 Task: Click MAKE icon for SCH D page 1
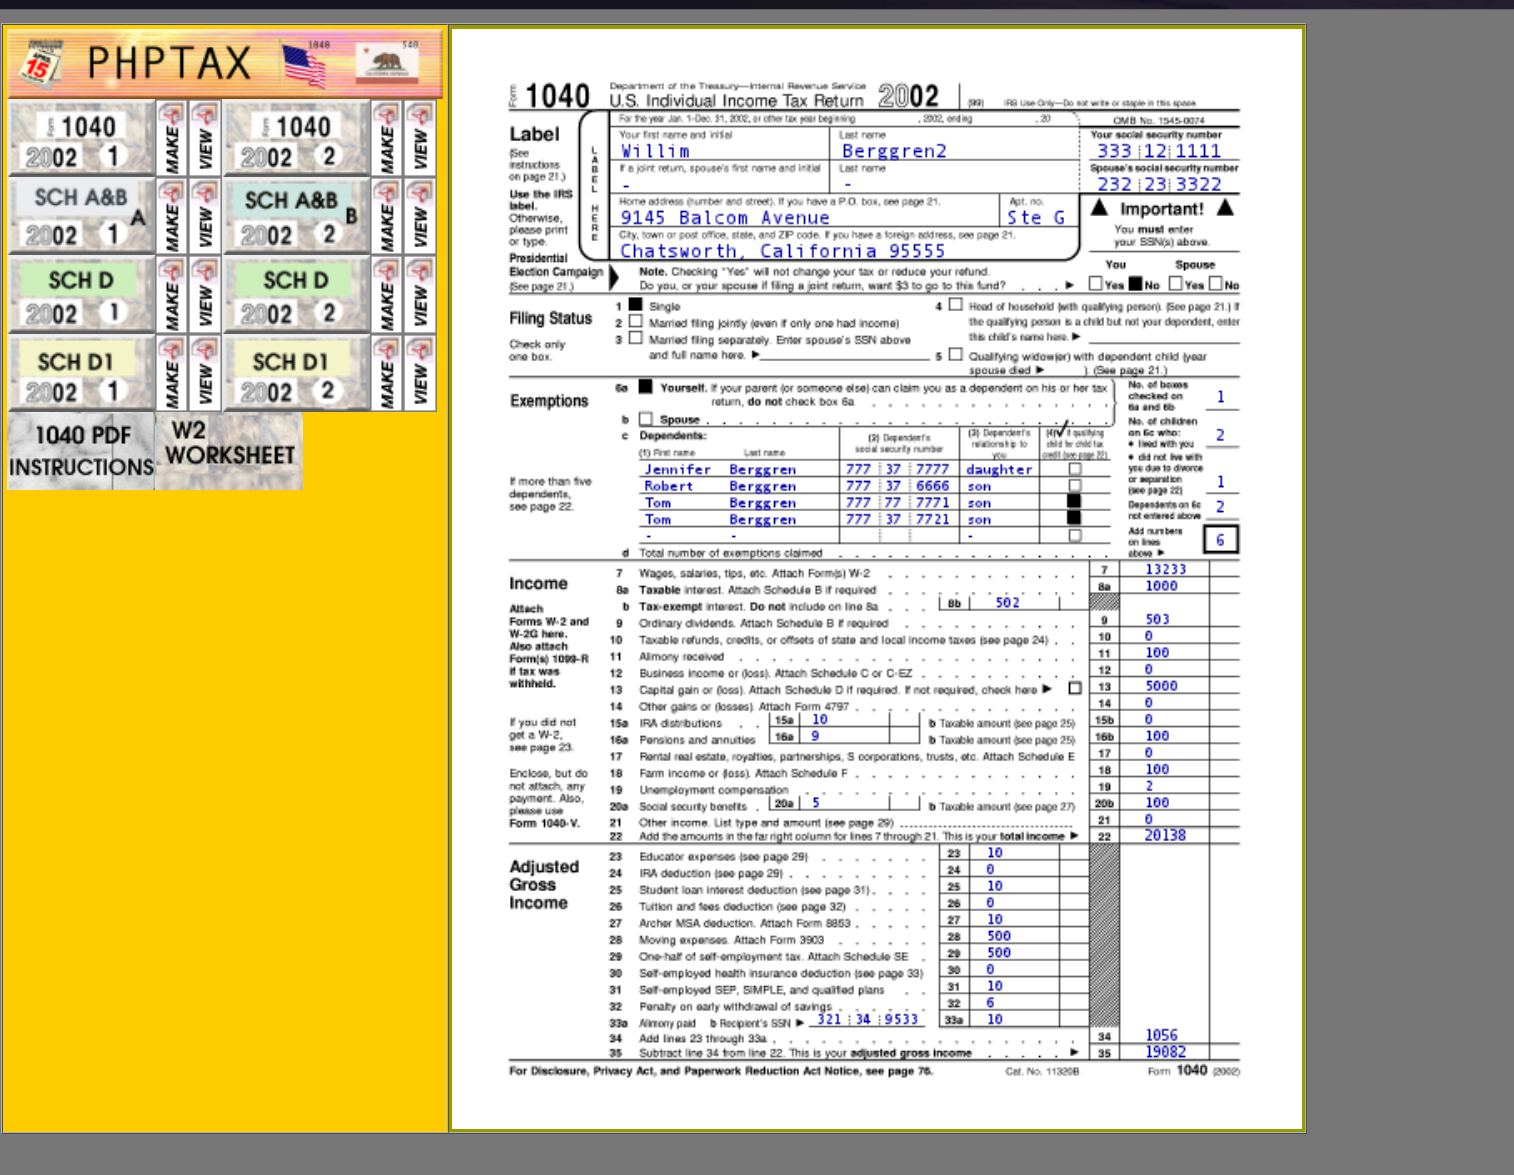pos(171,295)
